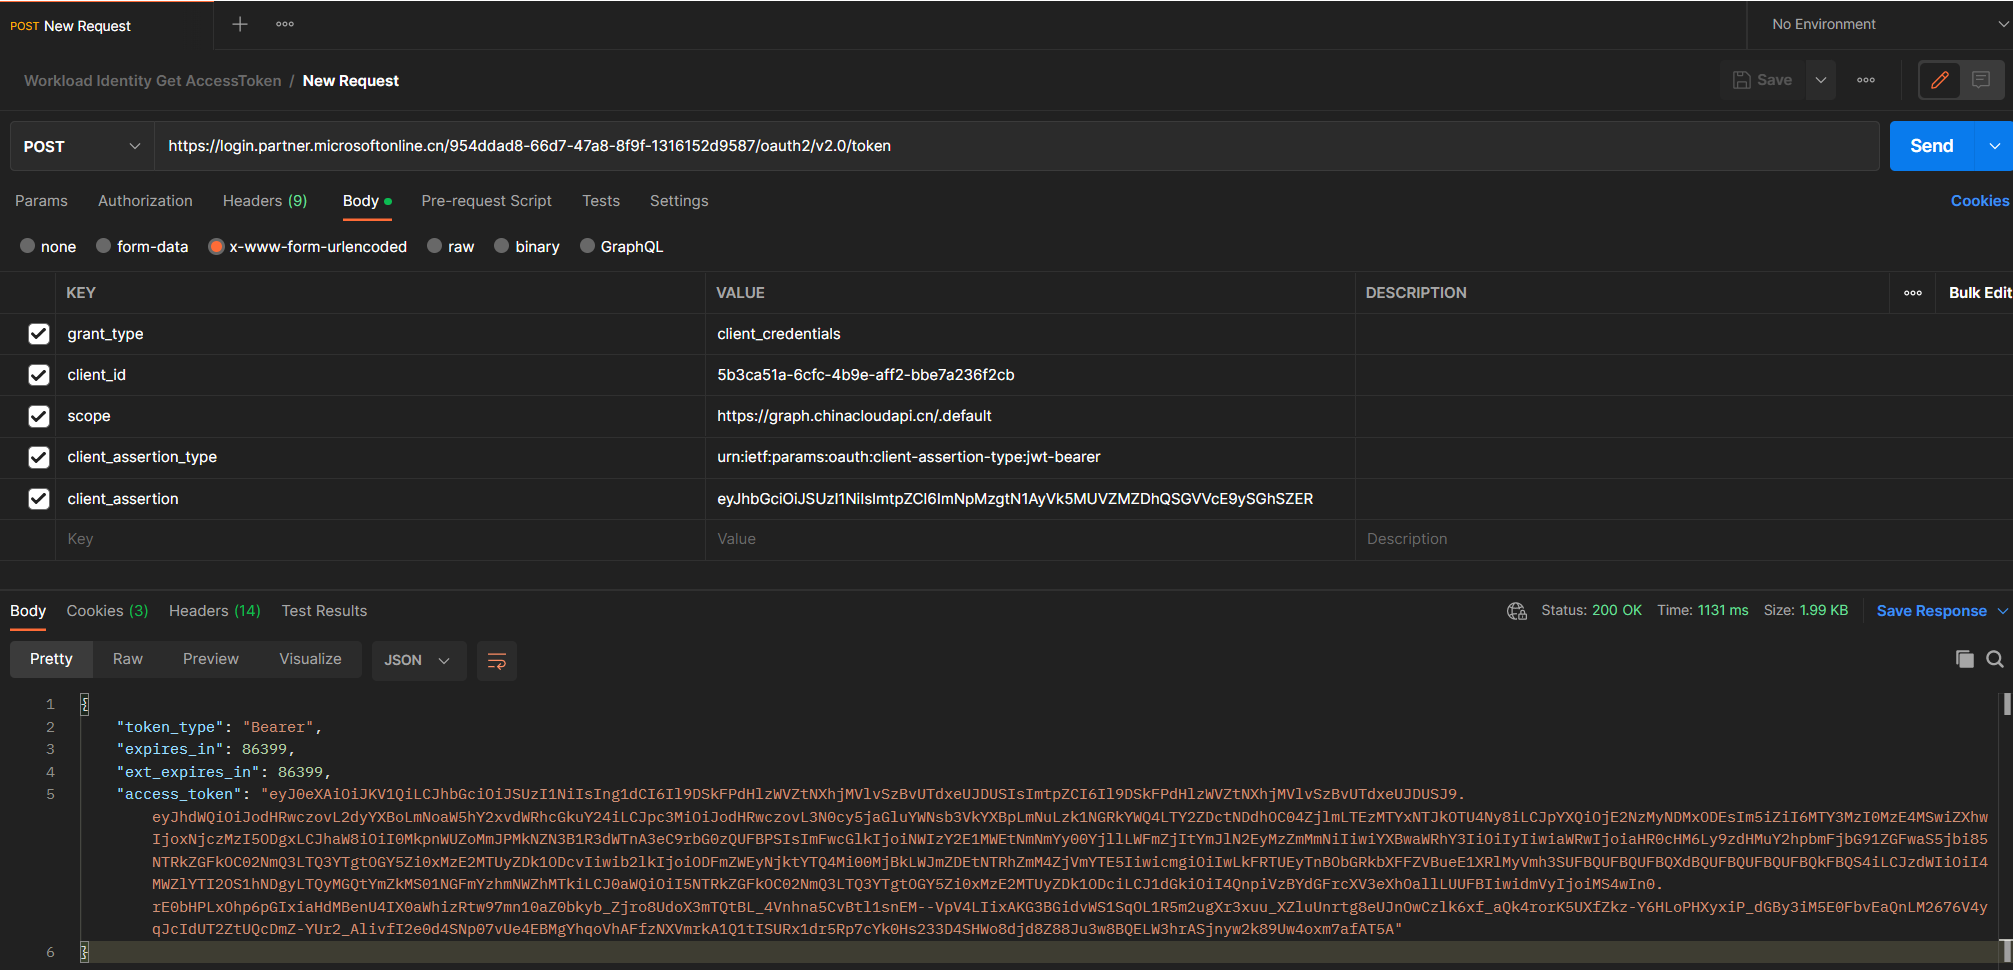2013x970 pixels.
Task: Uncheck the client_assertion row checkbox
Action: coord(39,498)
